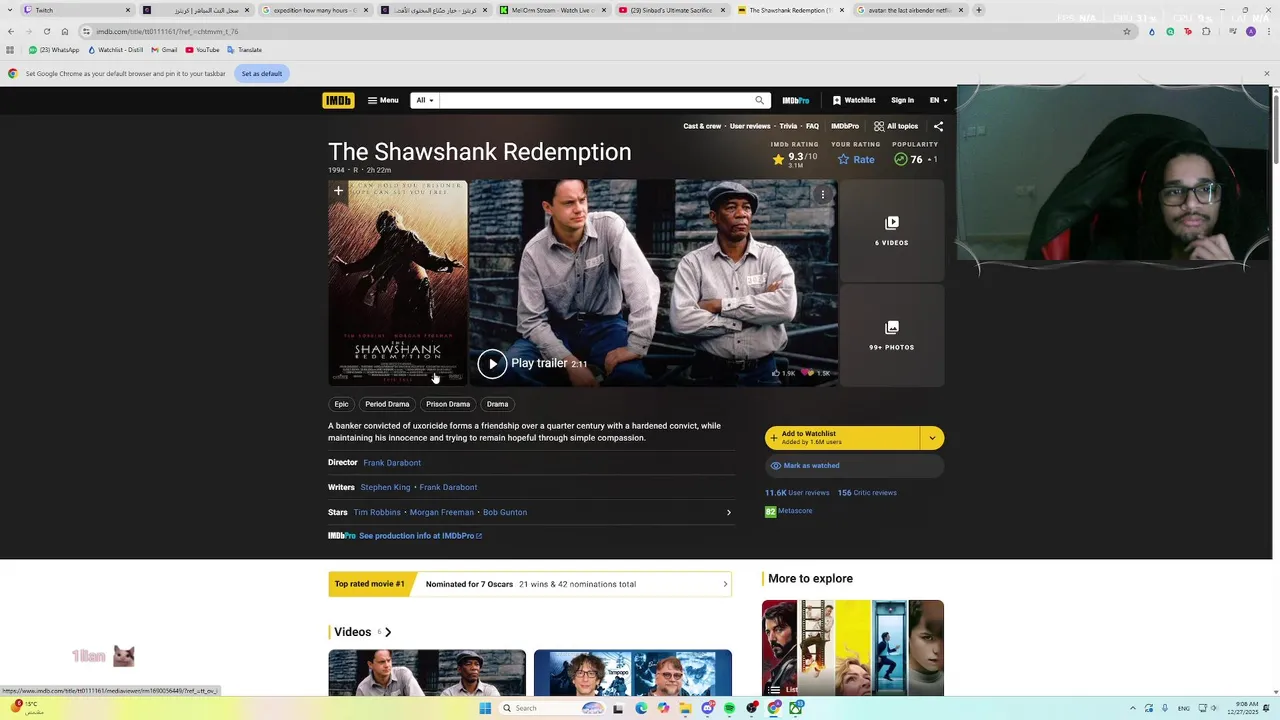Bookmark this page with the star
Screen dimensions: 1280x720
click(x=1127, y=31)
